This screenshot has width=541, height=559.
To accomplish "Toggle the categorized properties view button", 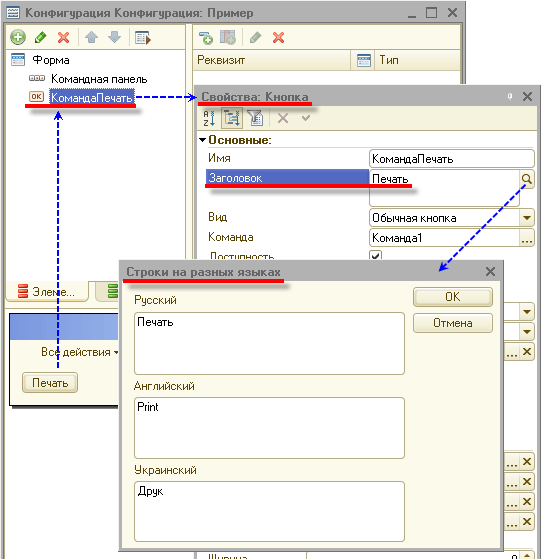I will [232, 118].
